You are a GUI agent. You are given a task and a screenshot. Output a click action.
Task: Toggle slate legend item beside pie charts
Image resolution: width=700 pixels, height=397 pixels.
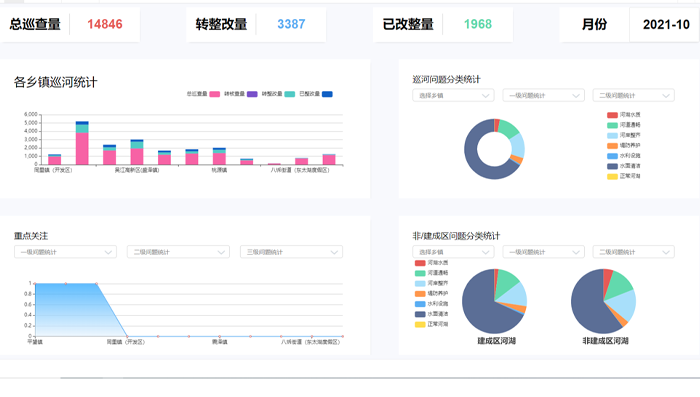coord(432,314)
